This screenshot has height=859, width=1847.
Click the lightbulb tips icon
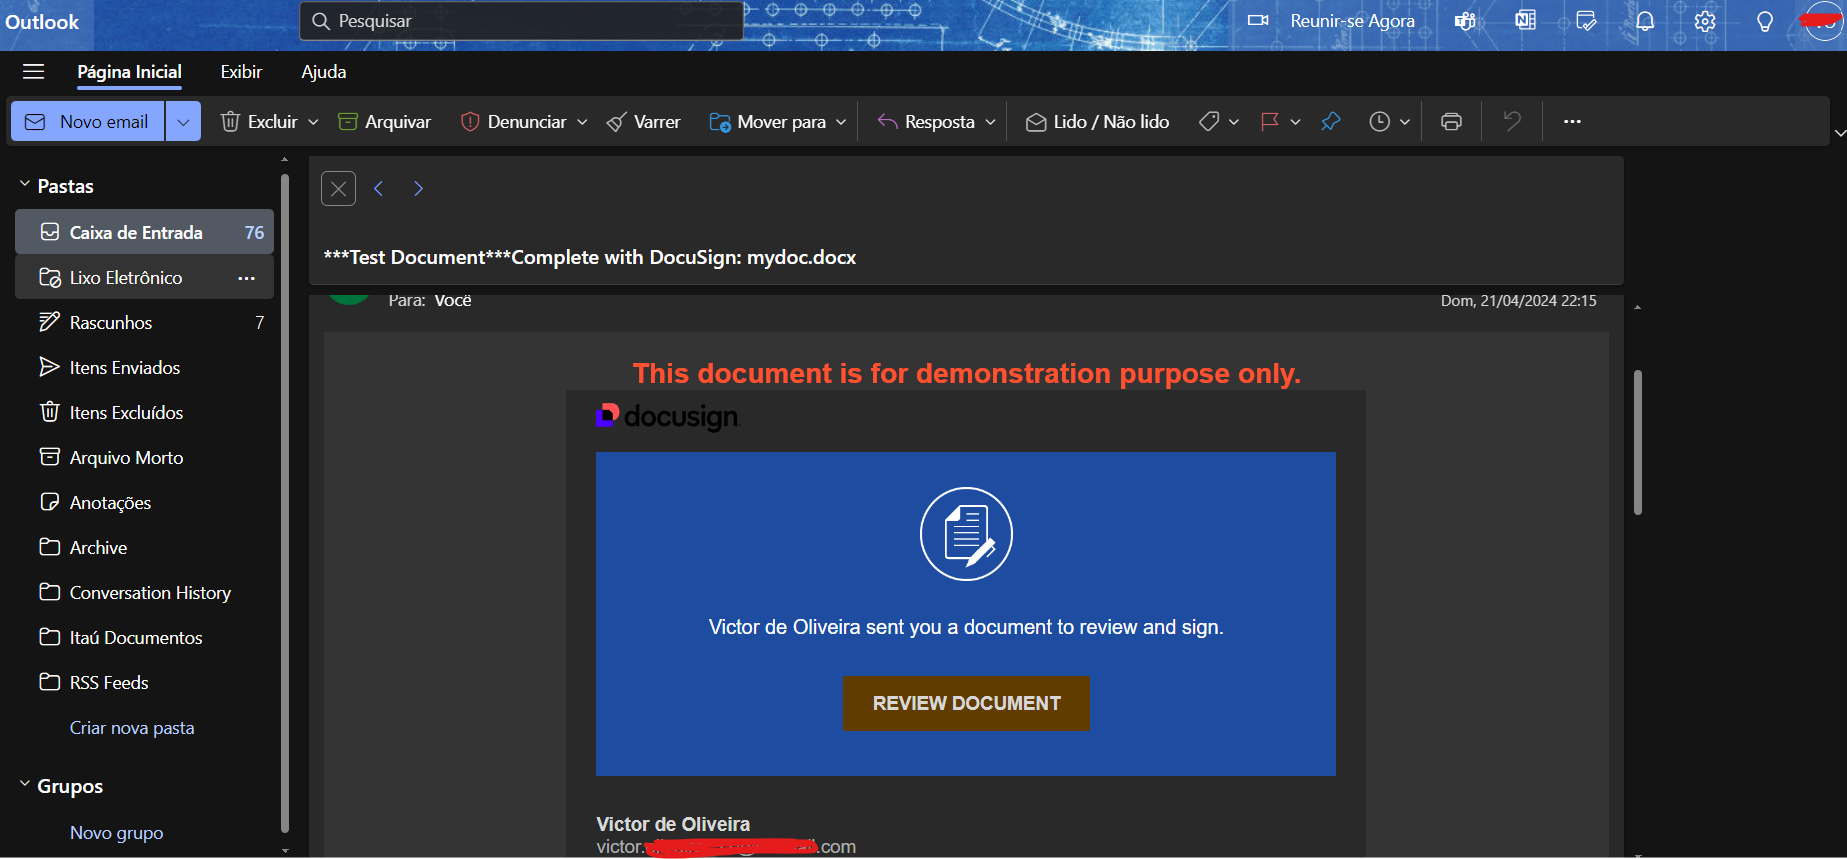1765,21
